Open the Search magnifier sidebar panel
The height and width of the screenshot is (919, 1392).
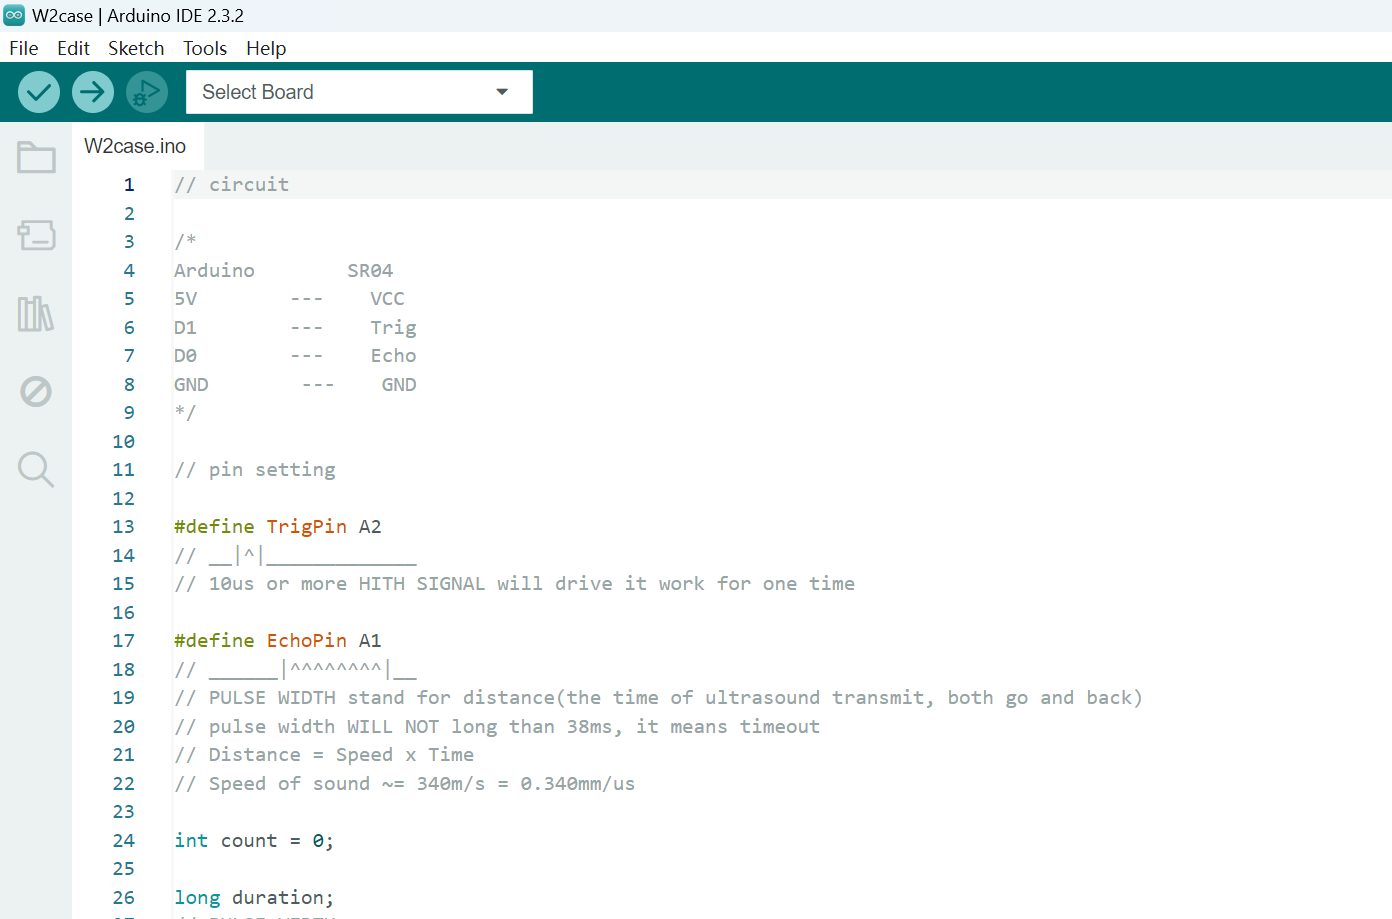tap(36, 469)
